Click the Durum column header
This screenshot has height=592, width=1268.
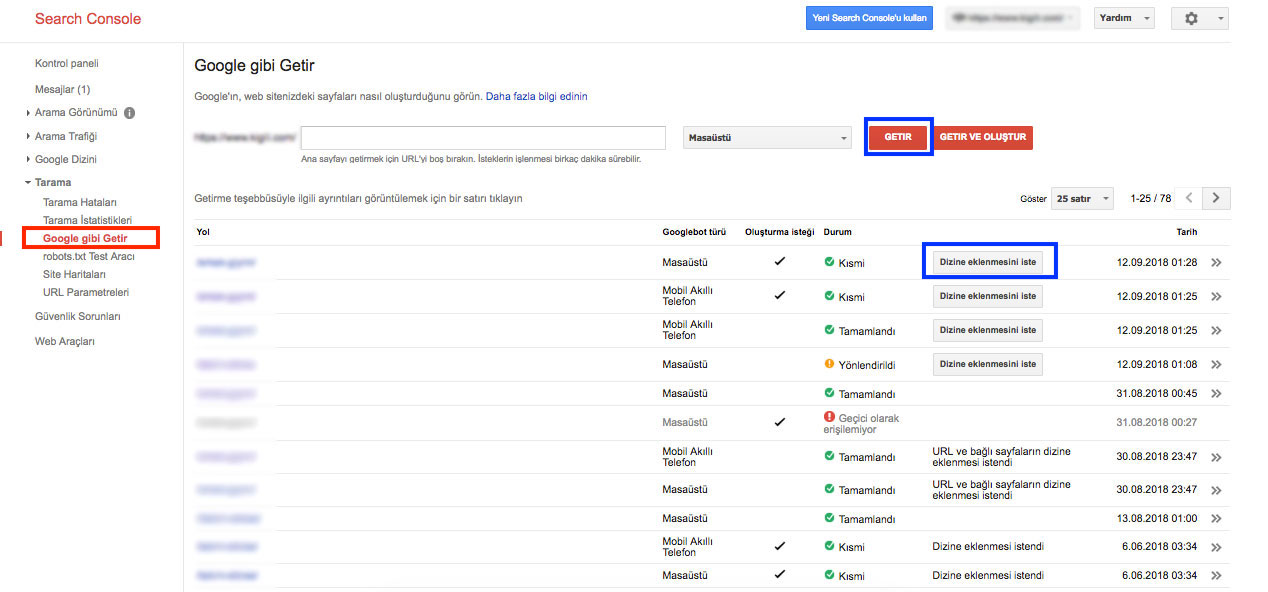(838, 232)
